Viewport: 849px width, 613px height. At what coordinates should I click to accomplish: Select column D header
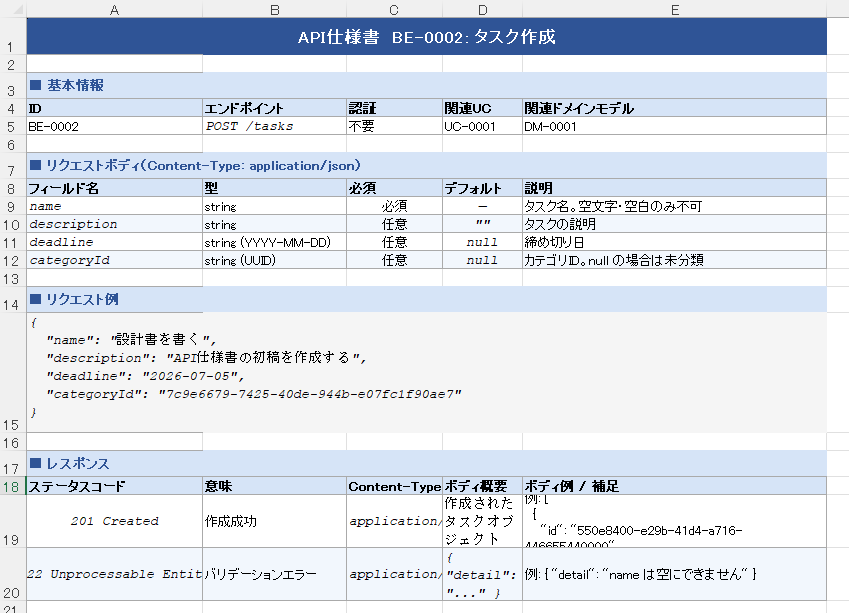tap(482, 9)
